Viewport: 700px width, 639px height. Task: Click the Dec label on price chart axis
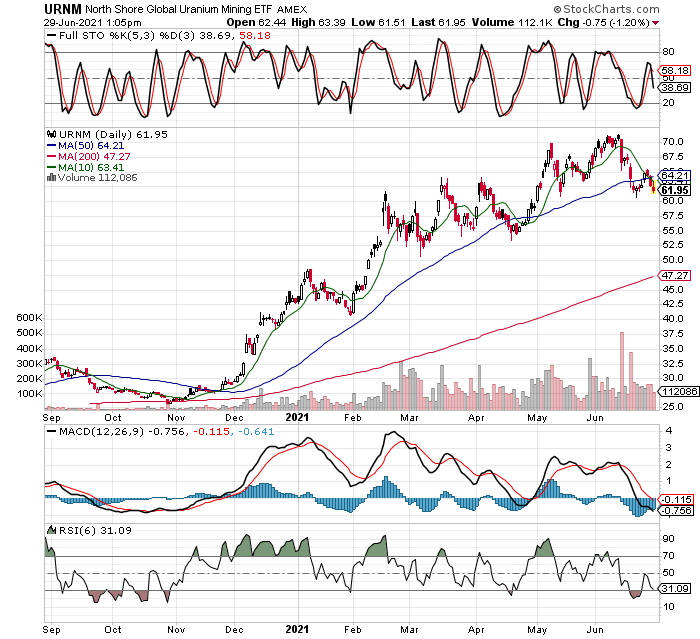pyautogui.click(x=234, y=418)
